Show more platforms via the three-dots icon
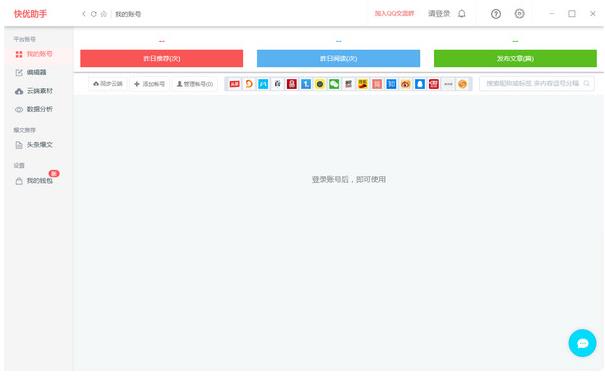The height and width of the screenshot is (388, 605). (x=448, y=84)
